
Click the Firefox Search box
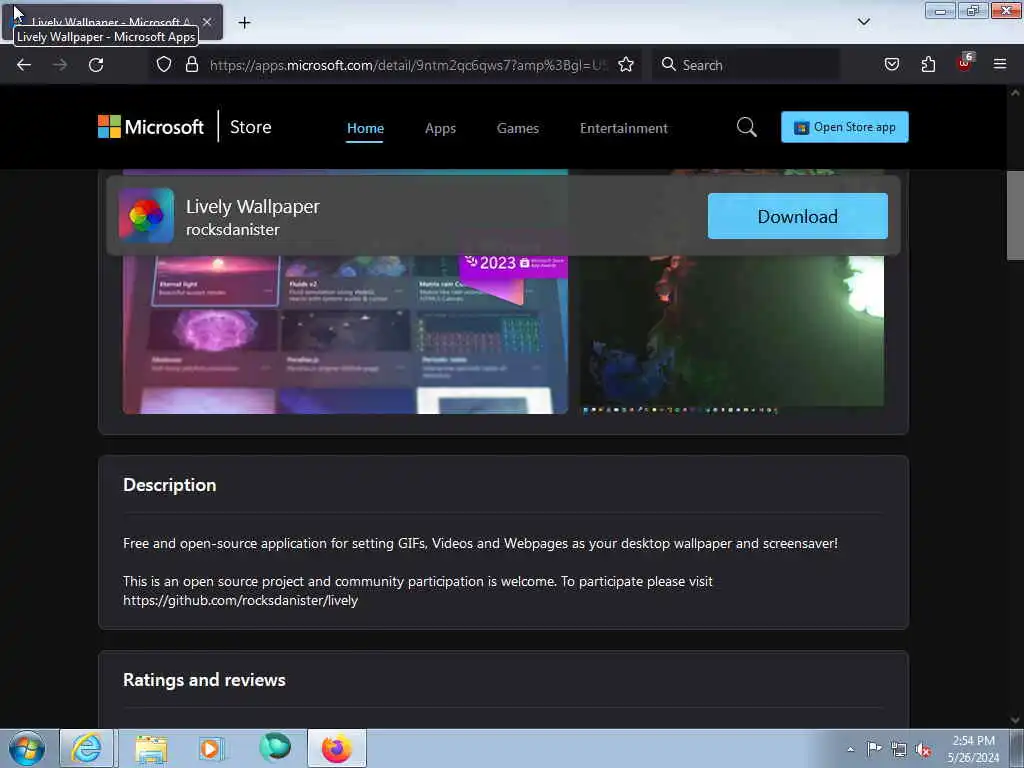click(745, 65)
